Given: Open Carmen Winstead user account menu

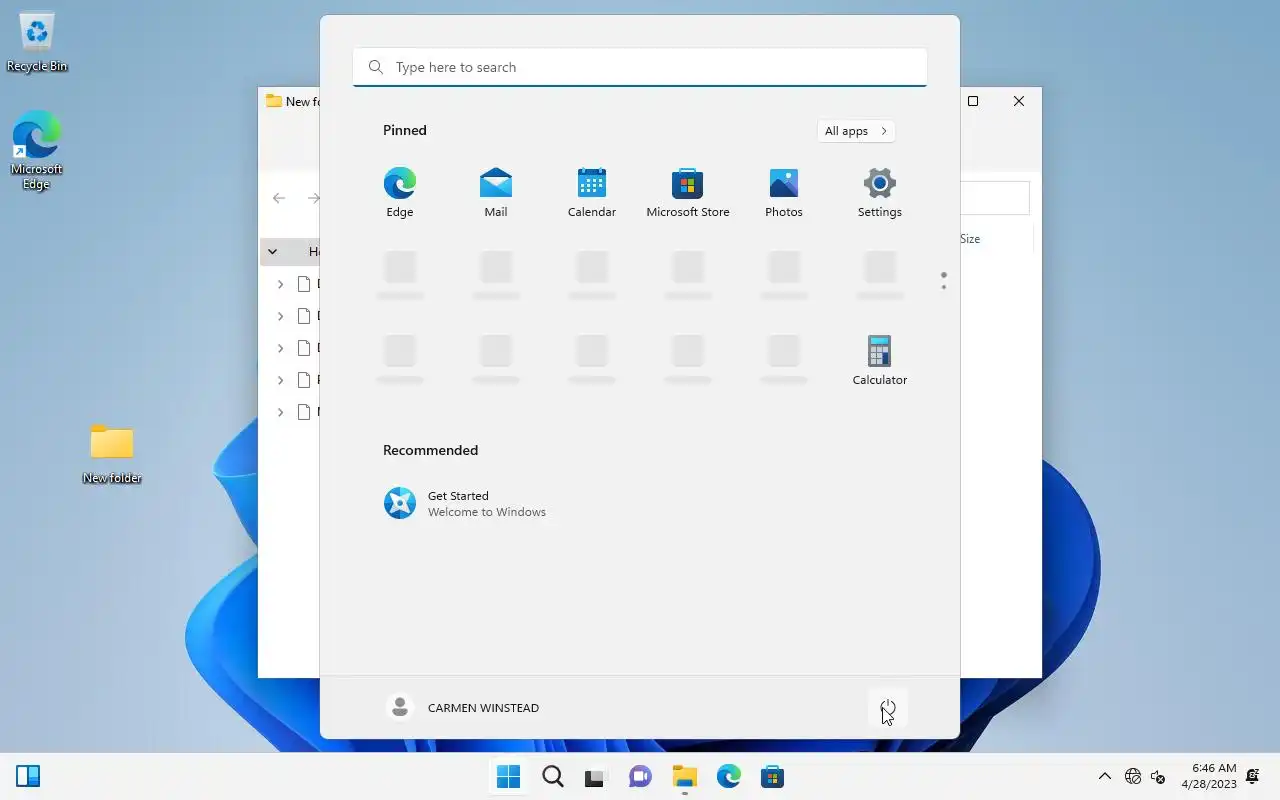Looking at the screenshot, I should [463, 707].
